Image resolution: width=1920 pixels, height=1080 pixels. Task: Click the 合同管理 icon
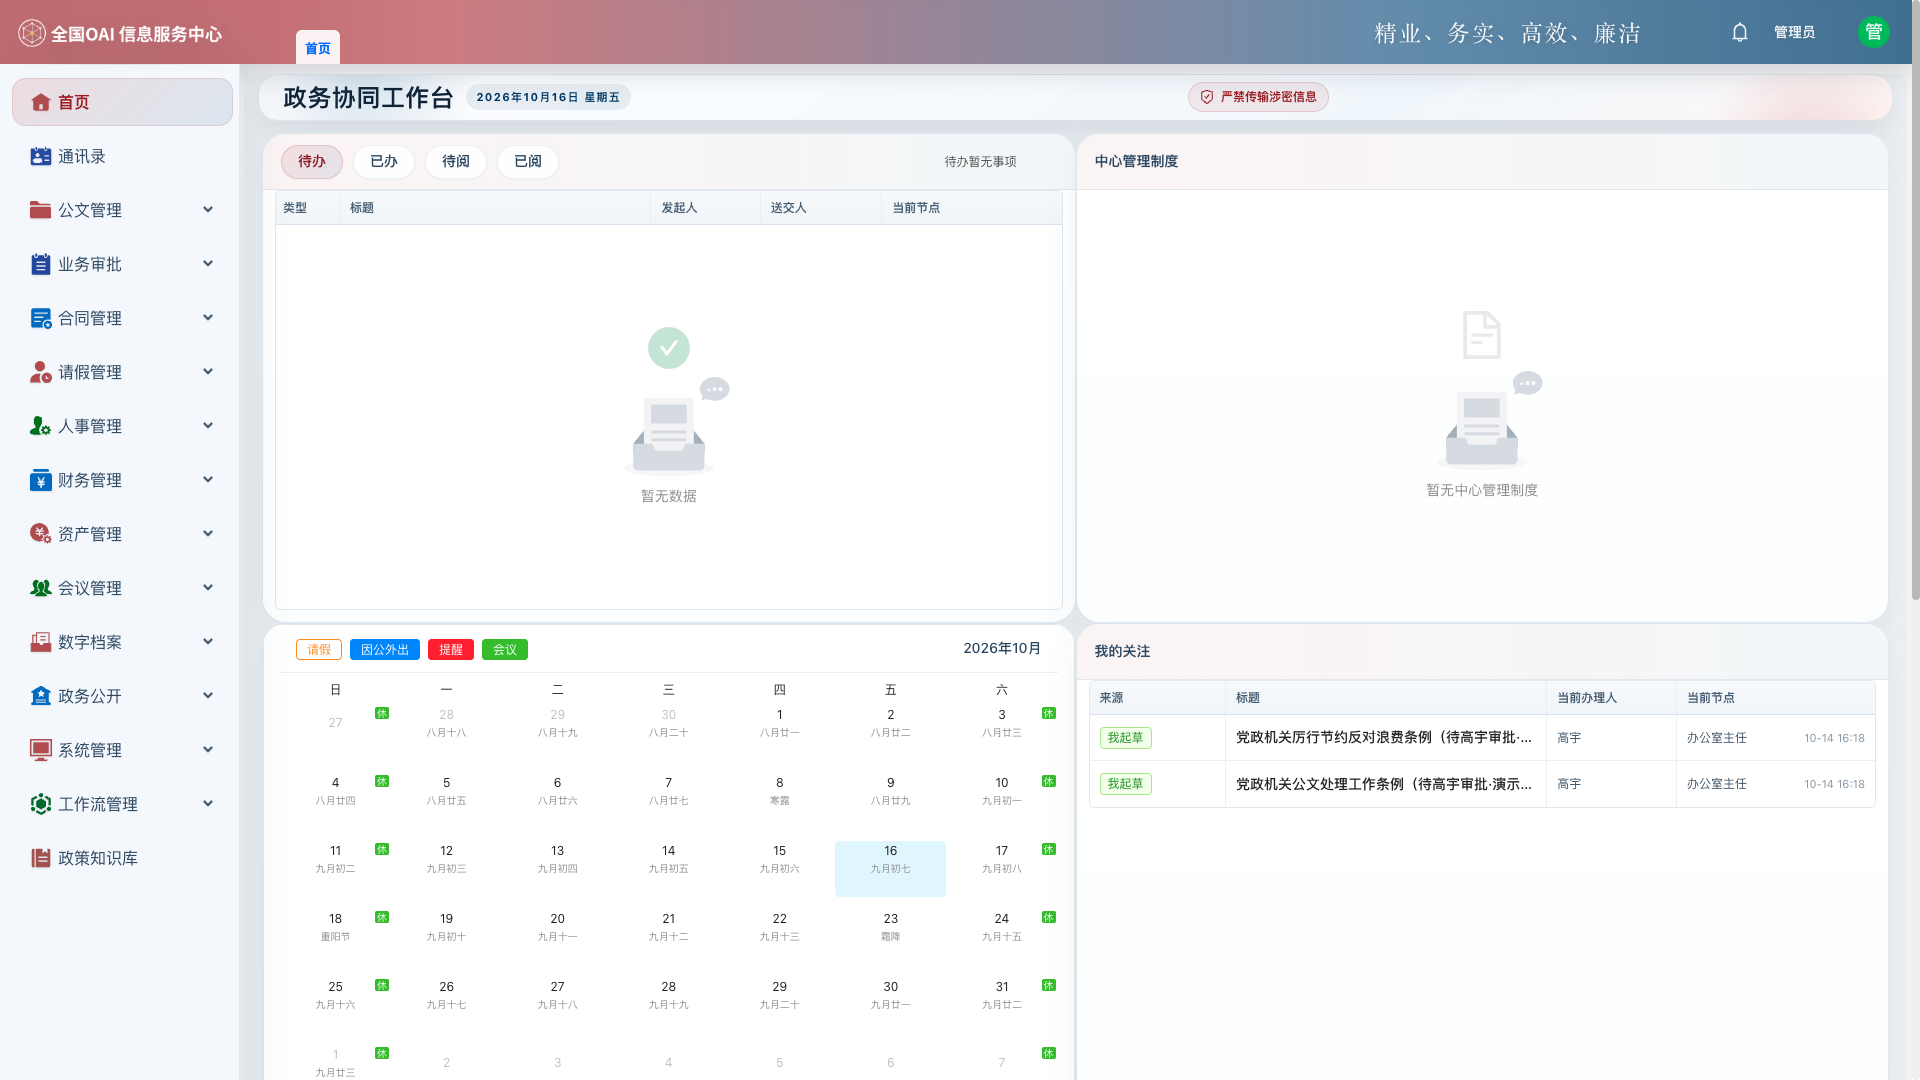[x=41, y=318]
